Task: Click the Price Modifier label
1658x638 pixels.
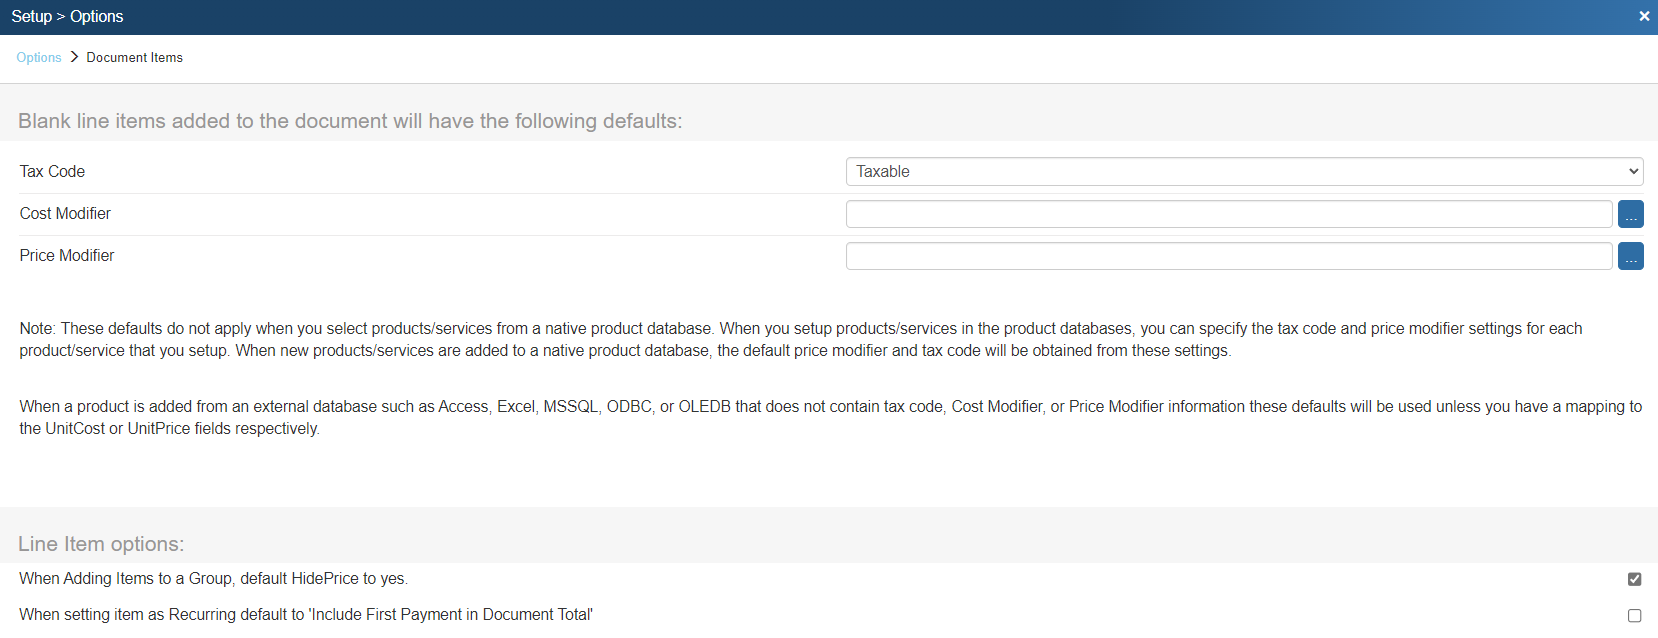Action: click(67, 256)
